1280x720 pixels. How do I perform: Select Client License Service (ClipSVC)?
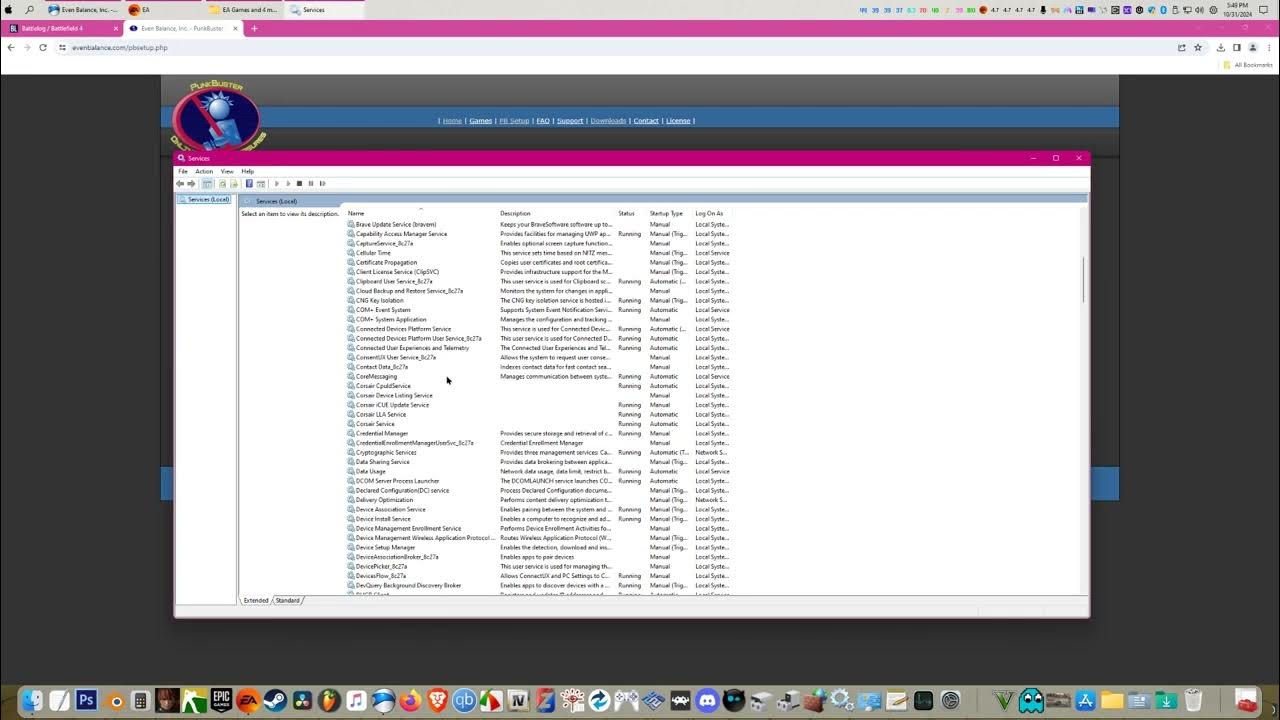coord(540,272)
